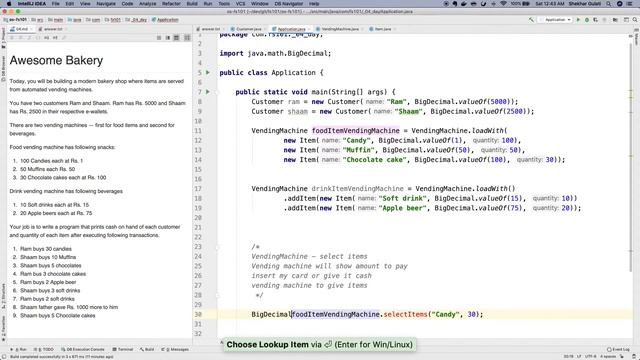Open the macOS Notification Center icon
The width and height of the screenshot is (640, 360).
629,4
